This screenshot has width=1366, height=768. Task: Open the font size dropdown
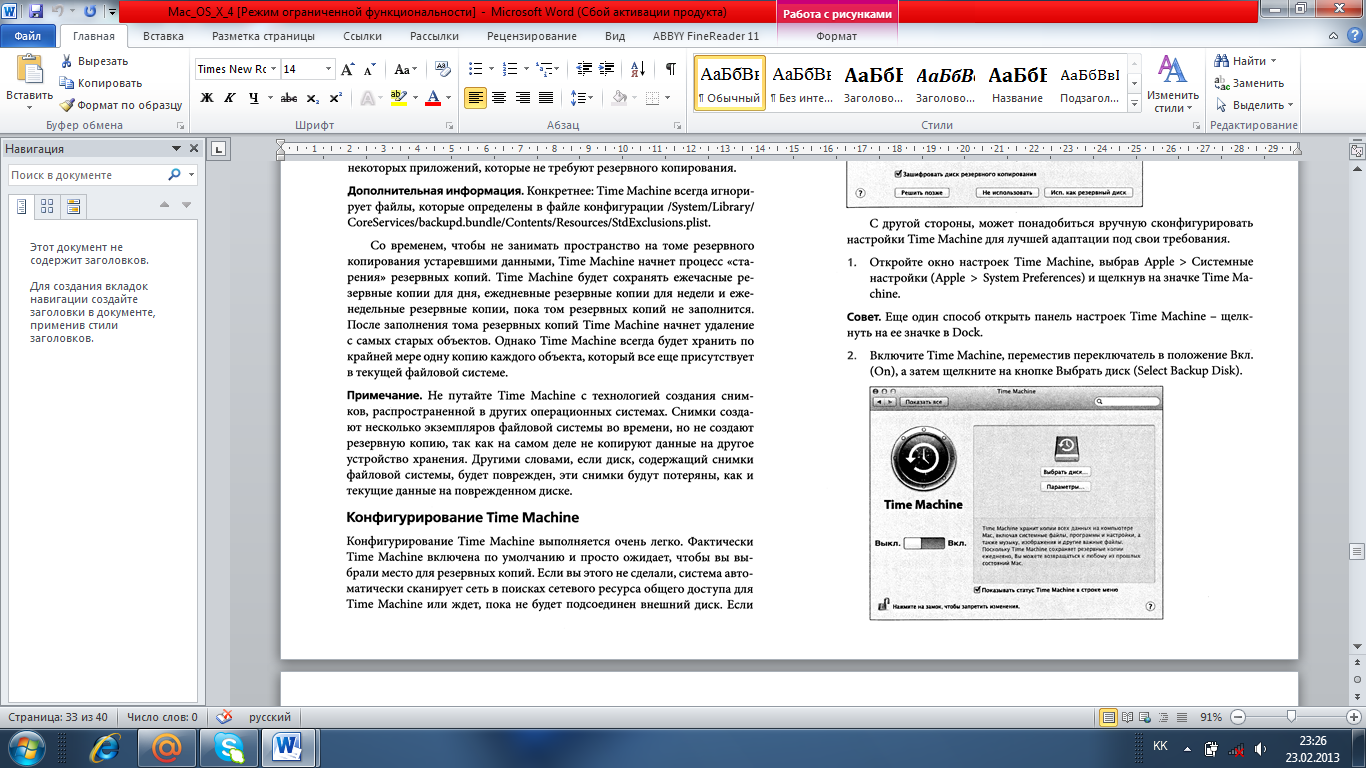pyautogui.click(x=328, y=69)
